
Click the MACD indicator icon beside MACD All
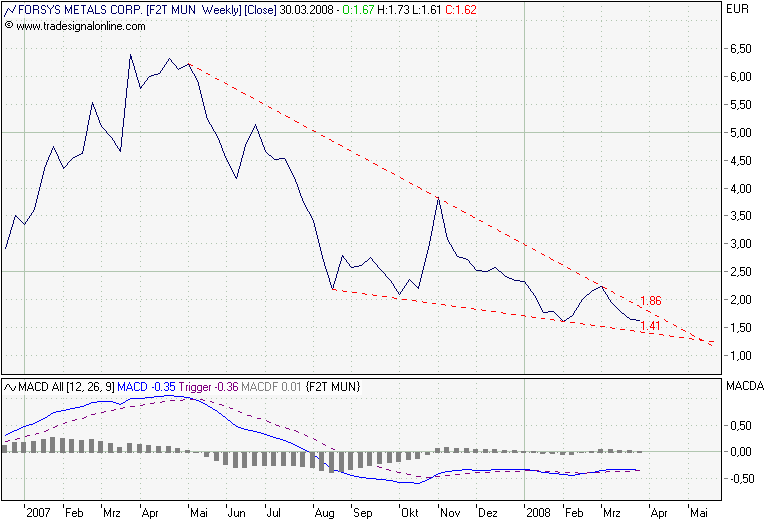tap(10, 387)
